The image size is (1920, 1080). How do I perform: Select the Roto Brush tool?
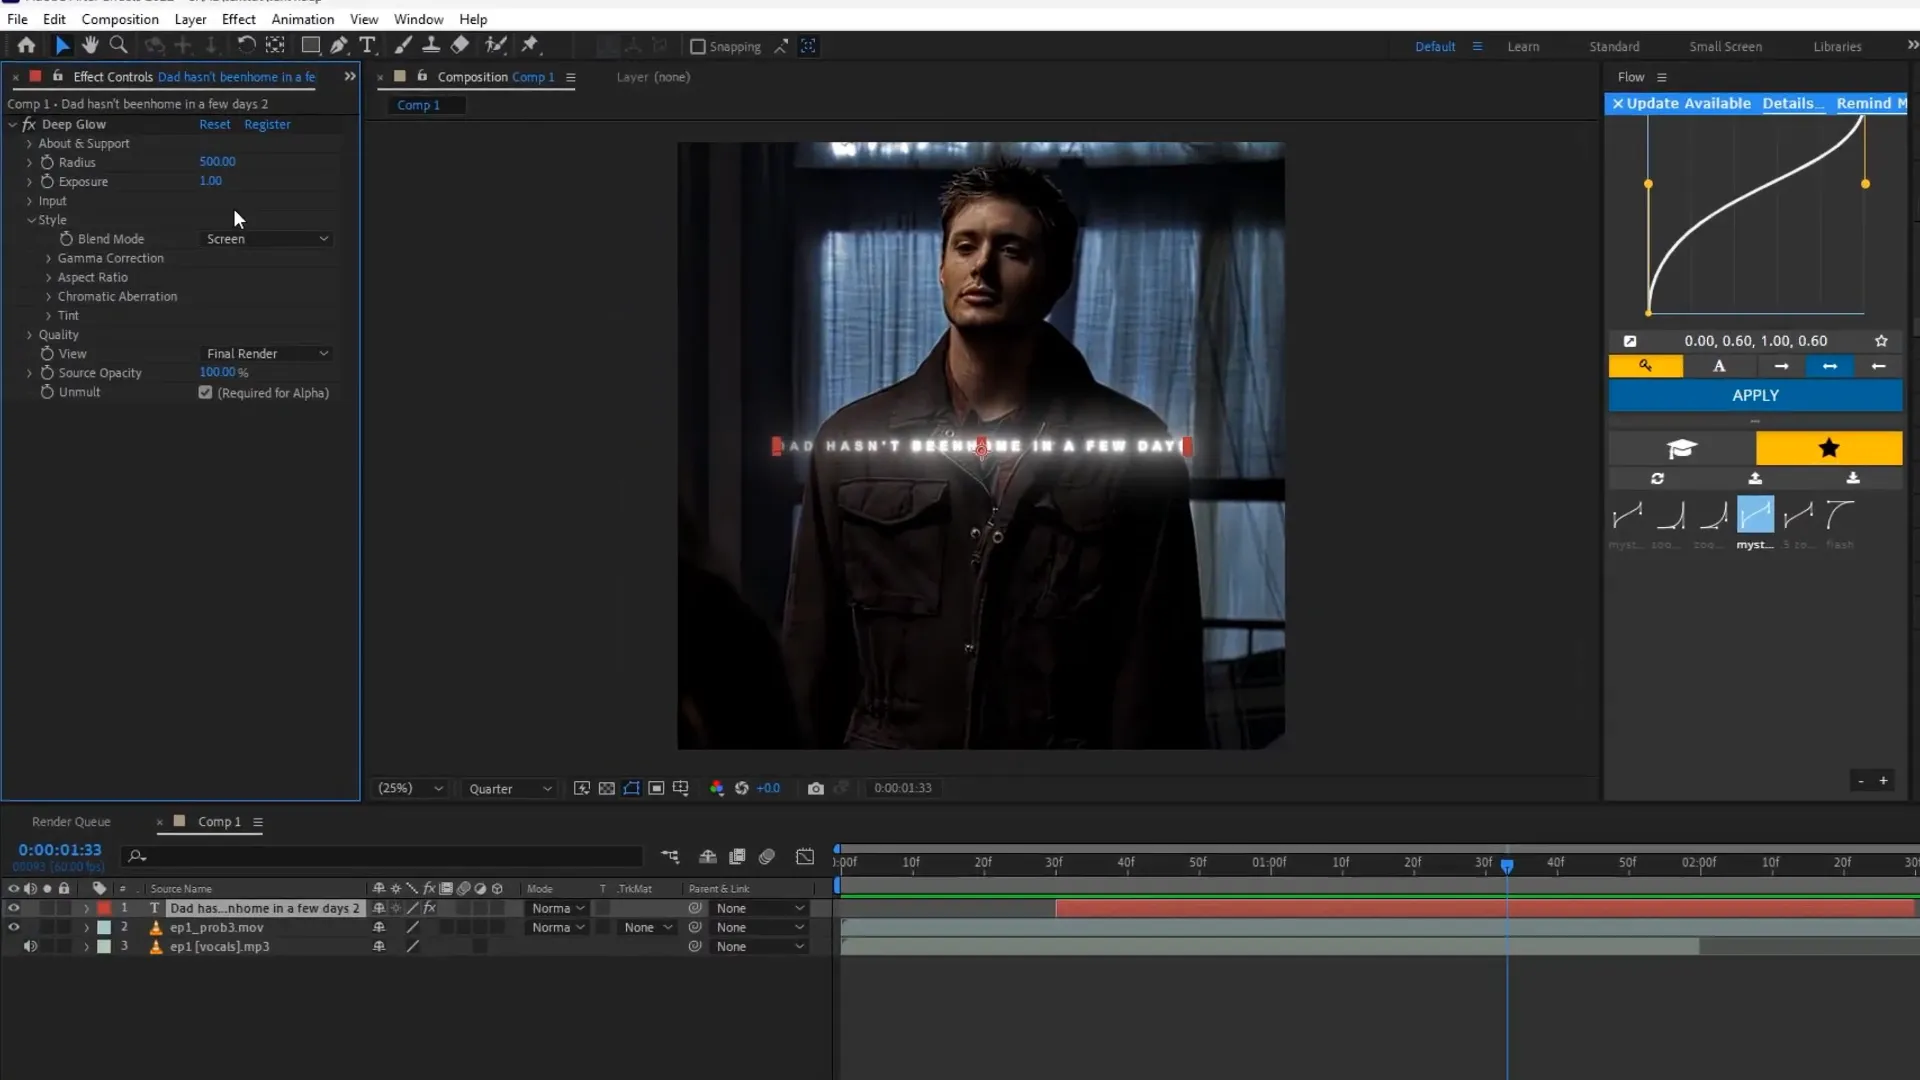tap(495, 45)
